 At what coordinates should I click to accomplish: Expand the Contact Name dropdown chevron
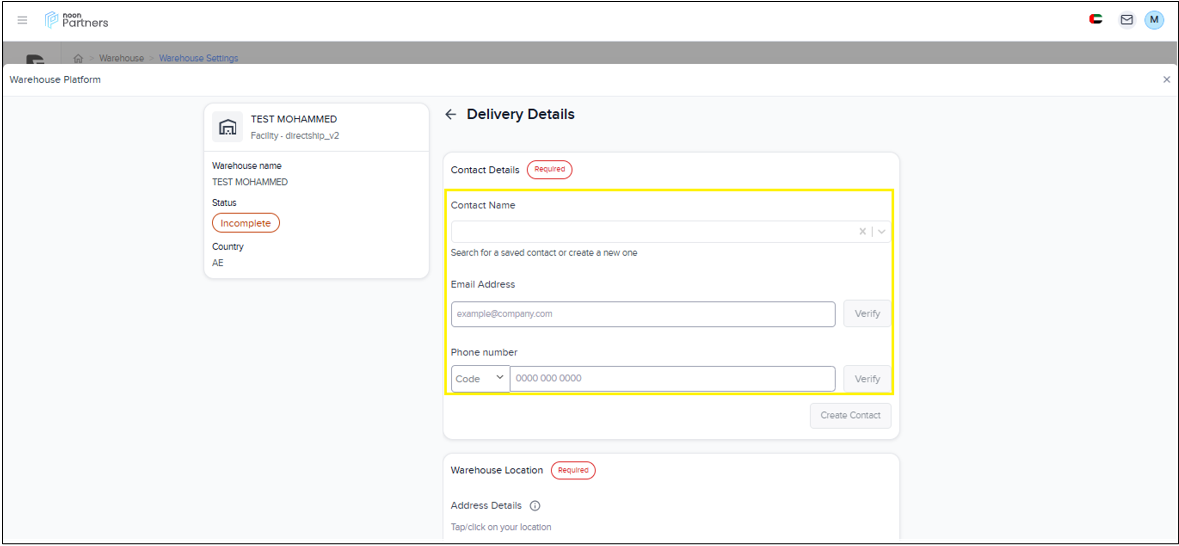click(x=881, y=232)
